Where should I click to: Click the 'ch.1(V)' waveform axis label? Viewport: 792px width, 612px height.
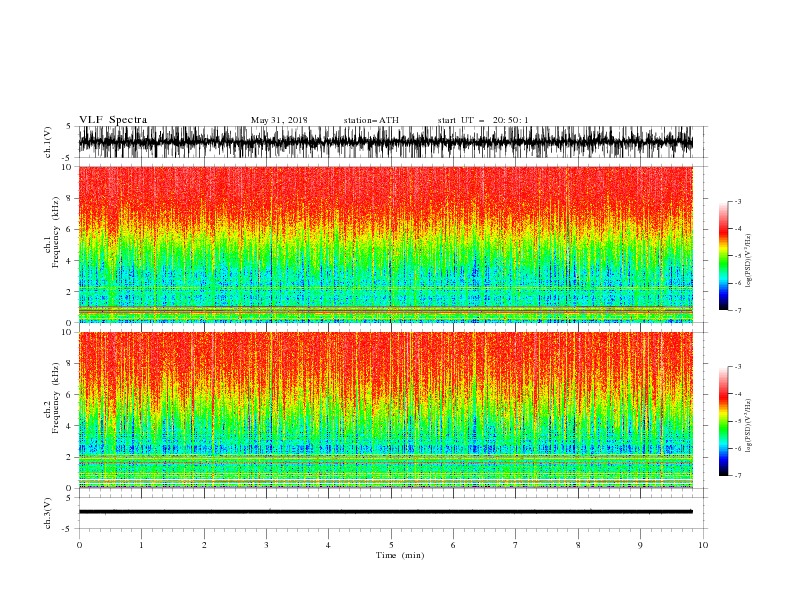coord(48,142)
